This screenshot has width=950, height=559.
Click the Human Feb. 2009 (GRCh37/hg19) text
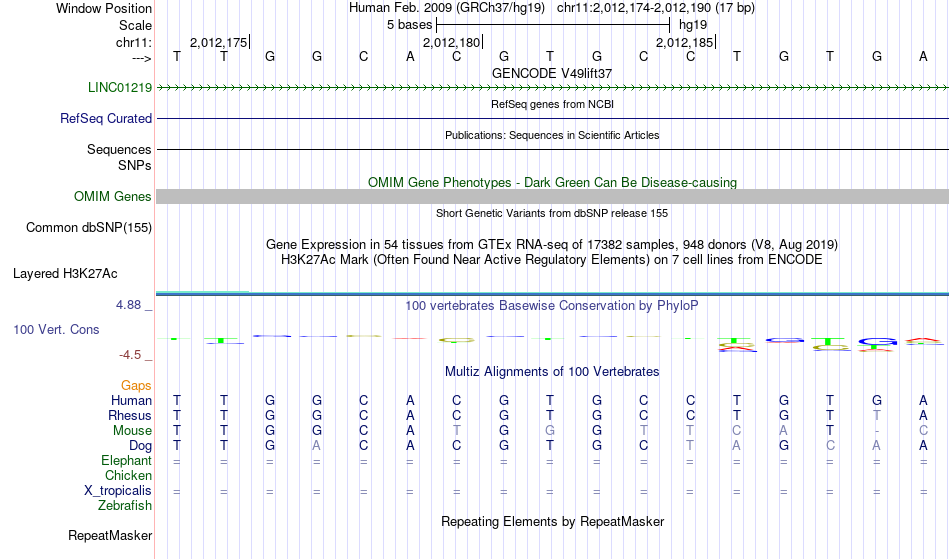point(447,8)
